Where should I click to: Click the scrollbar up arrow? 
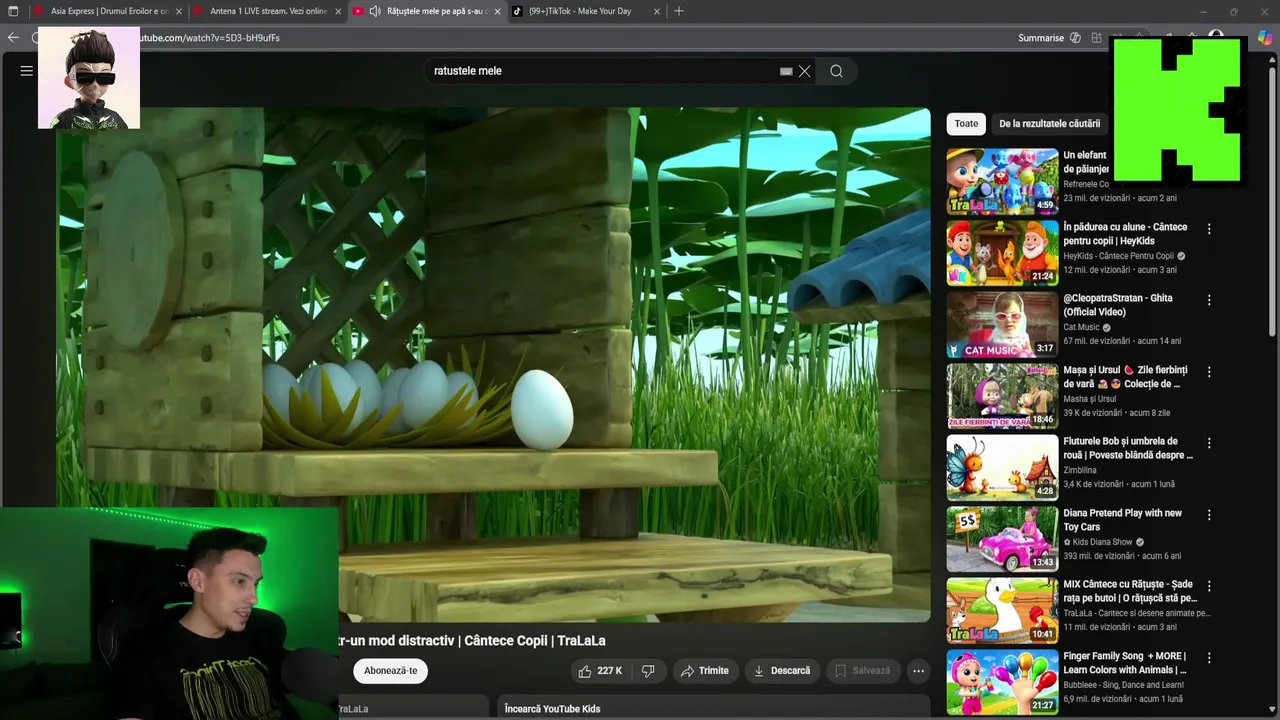coord(1273,62)
